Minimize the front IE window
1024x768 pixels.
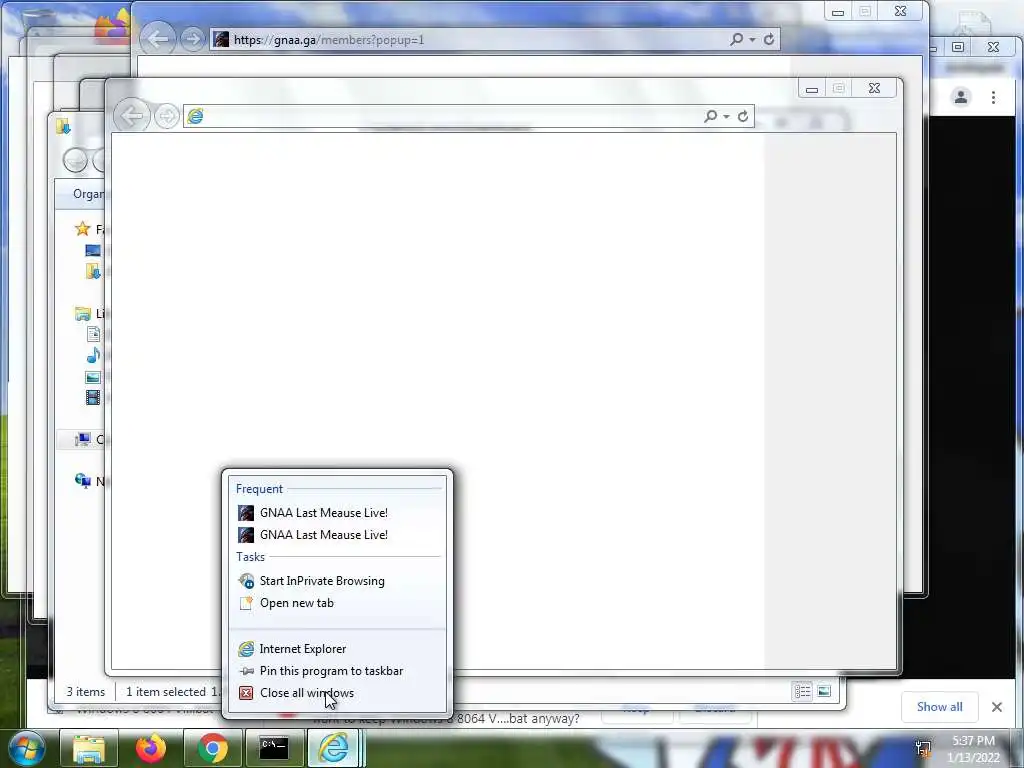[x=812, y=89]
